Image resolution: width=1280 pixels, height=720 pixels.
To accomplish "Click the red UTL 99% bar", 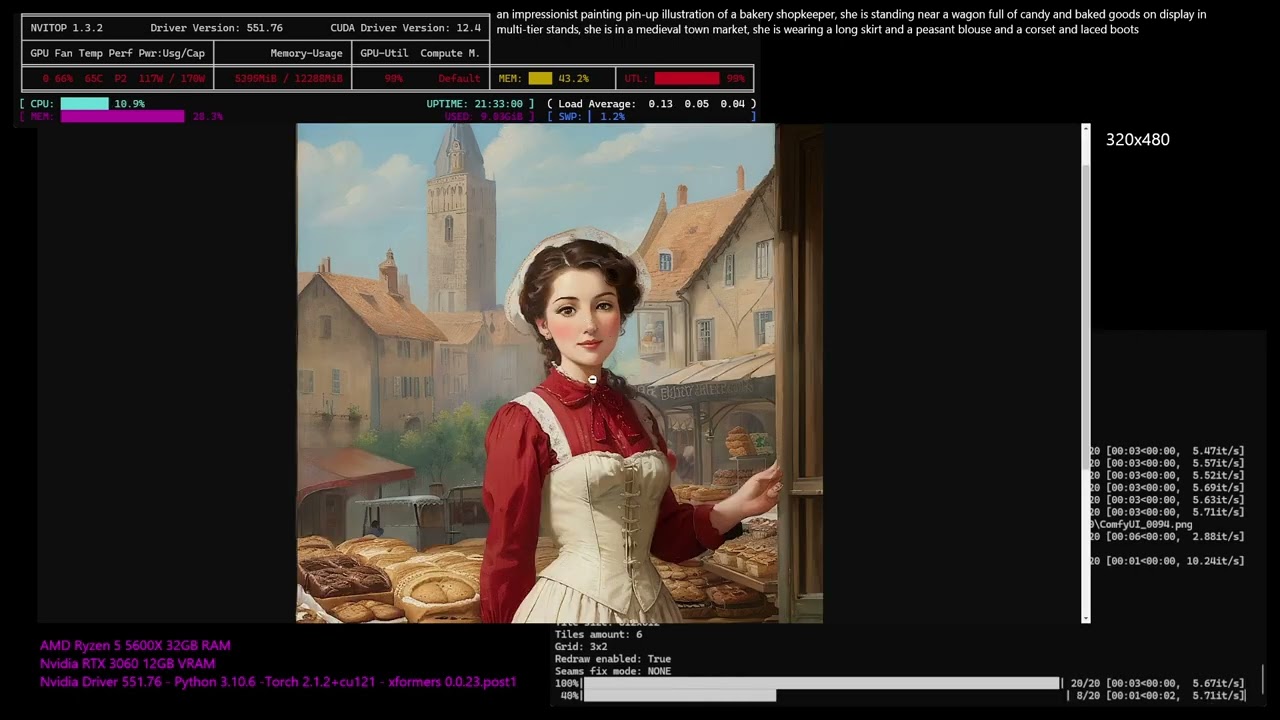I will [x=686, y=78].
